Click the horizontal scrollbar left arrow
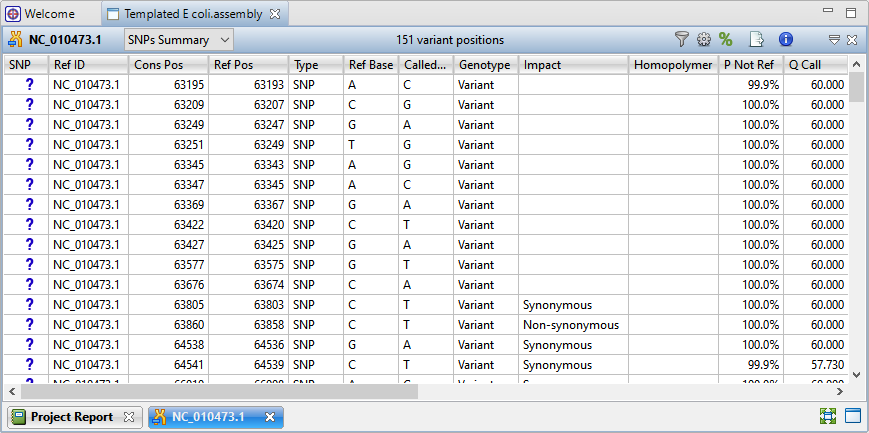This screenshot has height=433, width=869. [12, 391]
